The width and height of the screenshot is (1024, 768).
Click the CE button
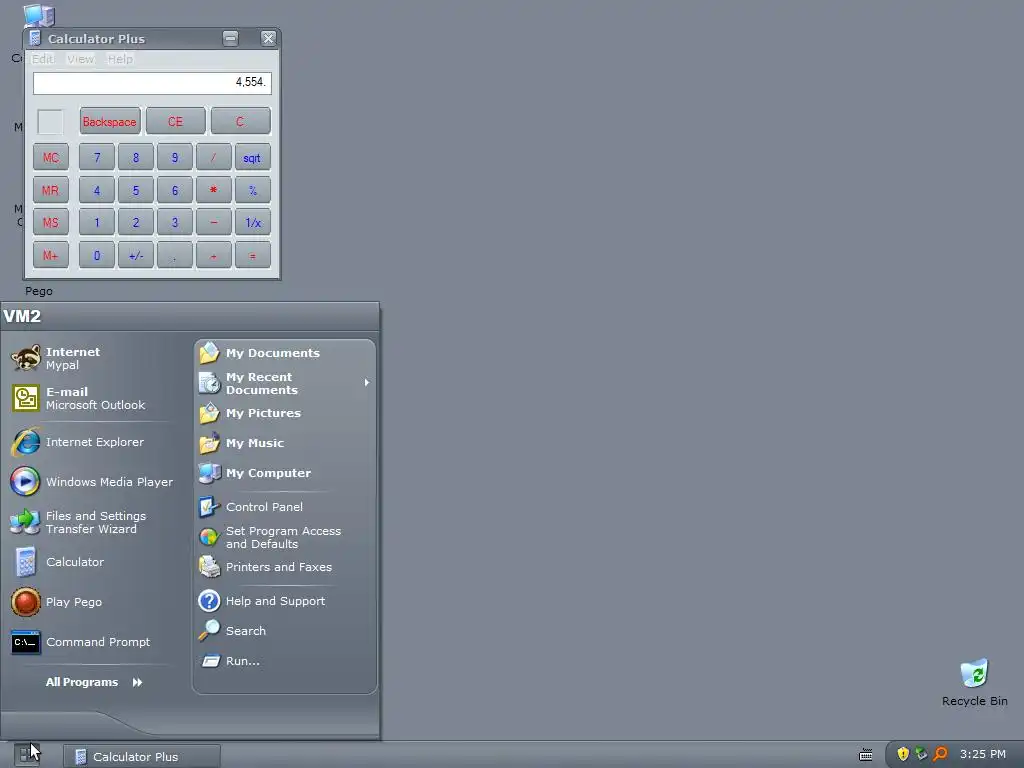pos(175,121)
